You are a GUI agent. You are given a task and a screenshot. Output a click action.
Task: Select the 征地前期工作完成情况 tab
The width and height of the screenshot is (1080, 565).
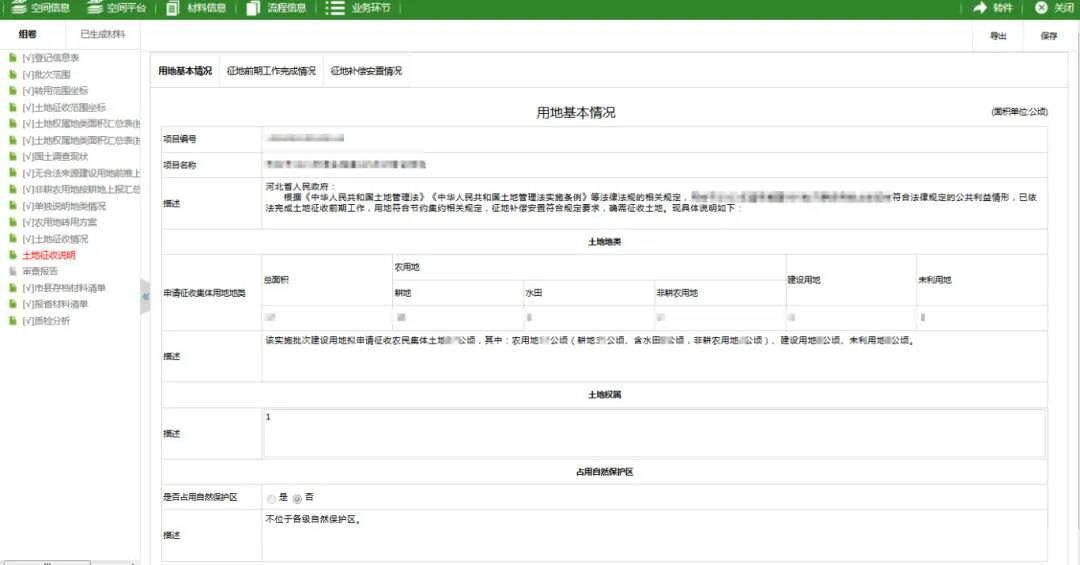pos(271,70)
